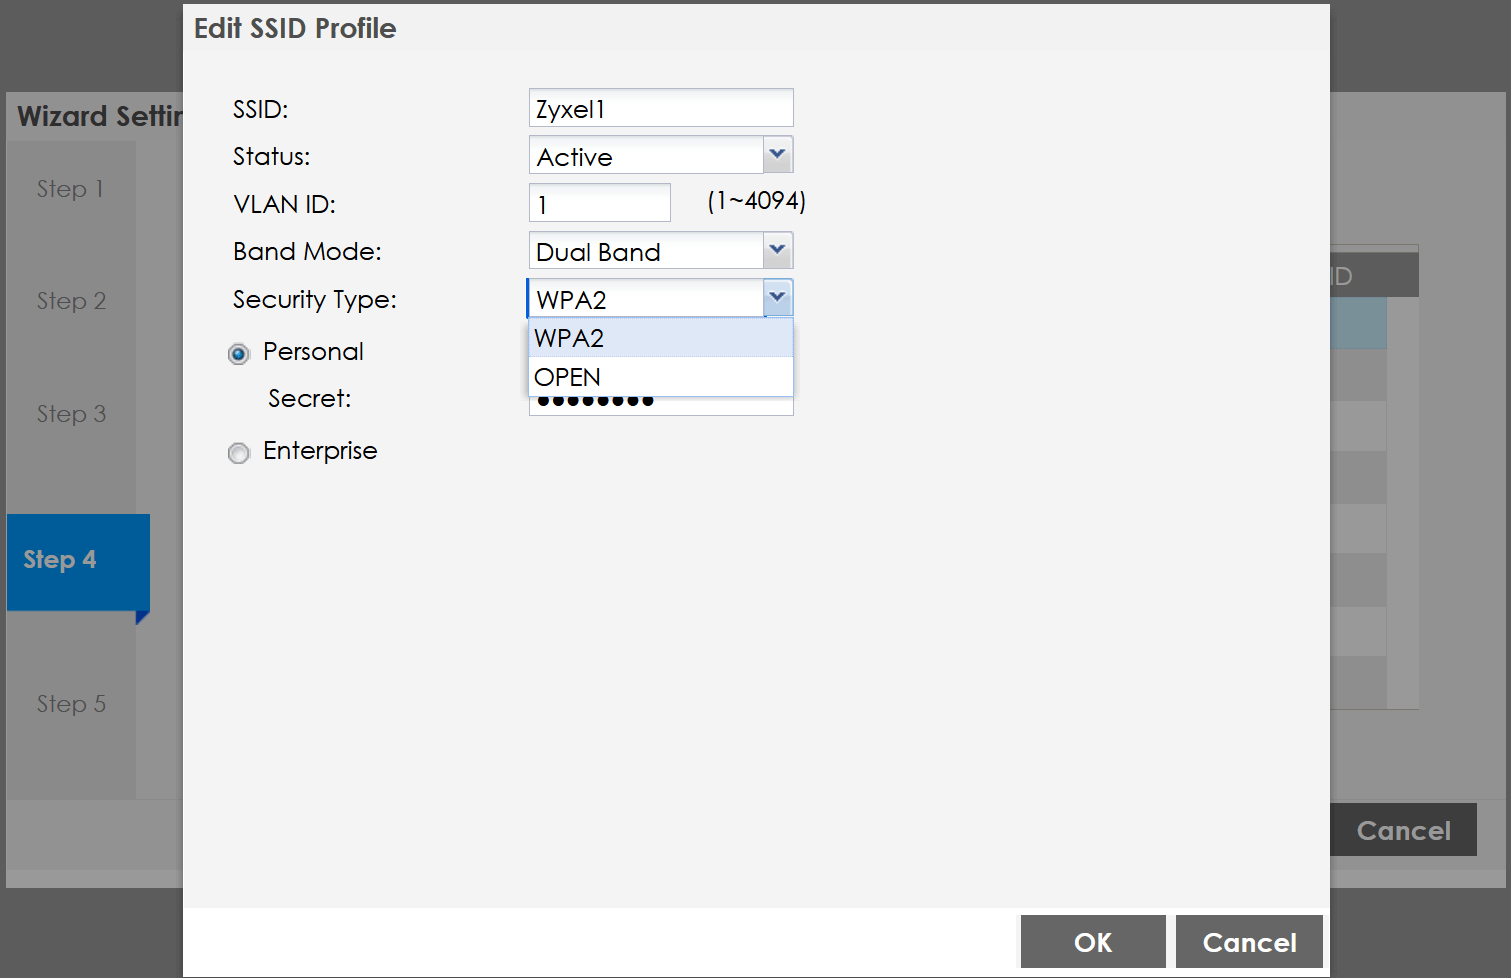Image resolution: width=1511 pixels, height=978 pixels.
Task: Choose WPA2 from the security list
Action: (660, 338)
